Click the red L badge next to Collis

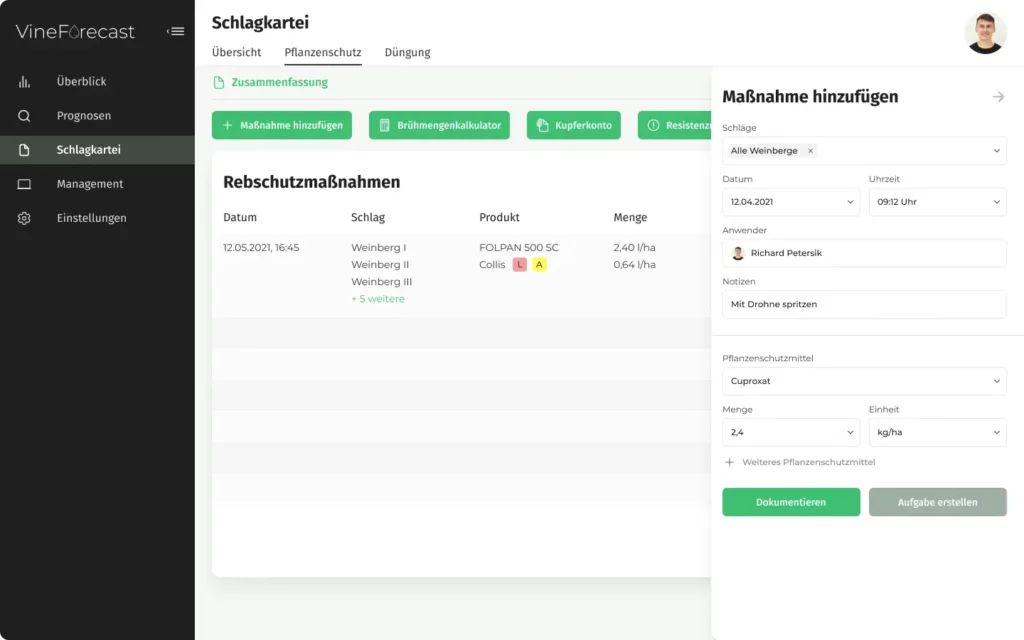(519, 264)
